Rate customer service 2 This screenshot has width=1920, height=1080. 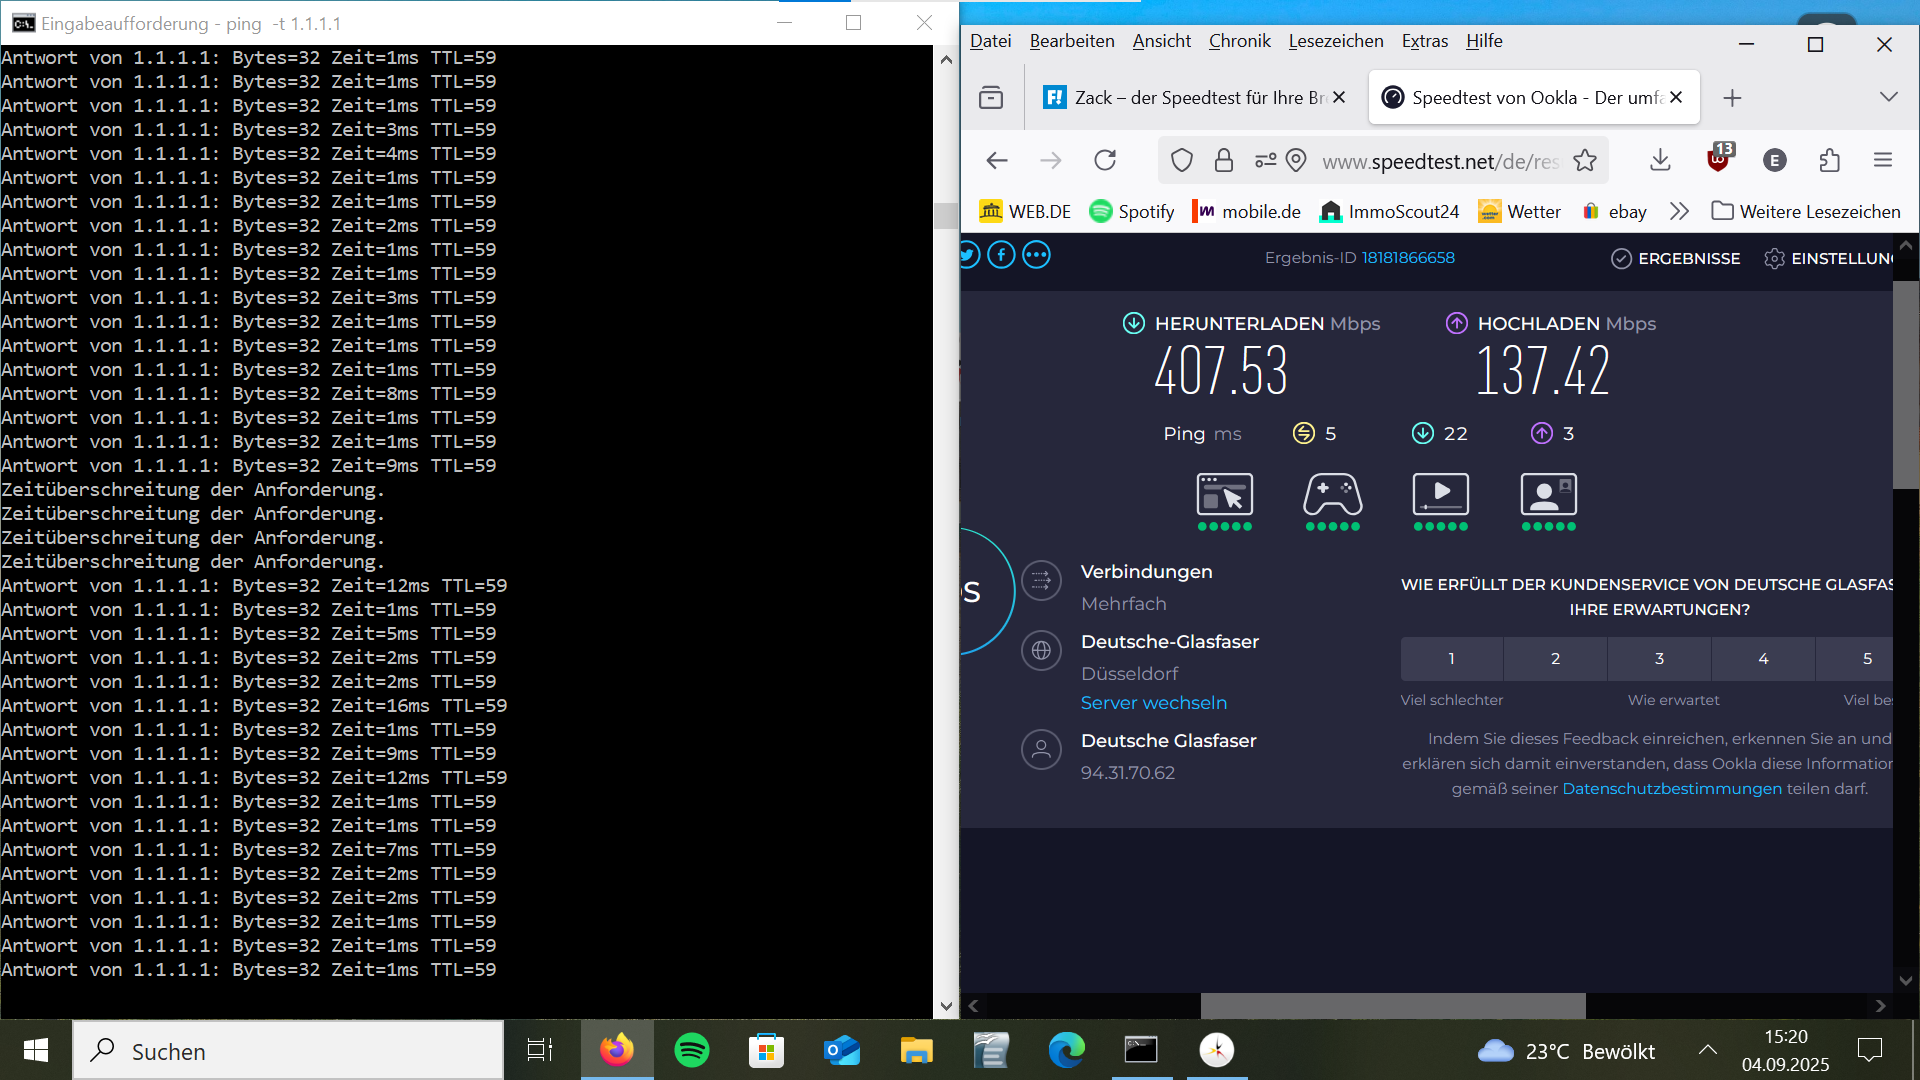tap(1556, 658)
